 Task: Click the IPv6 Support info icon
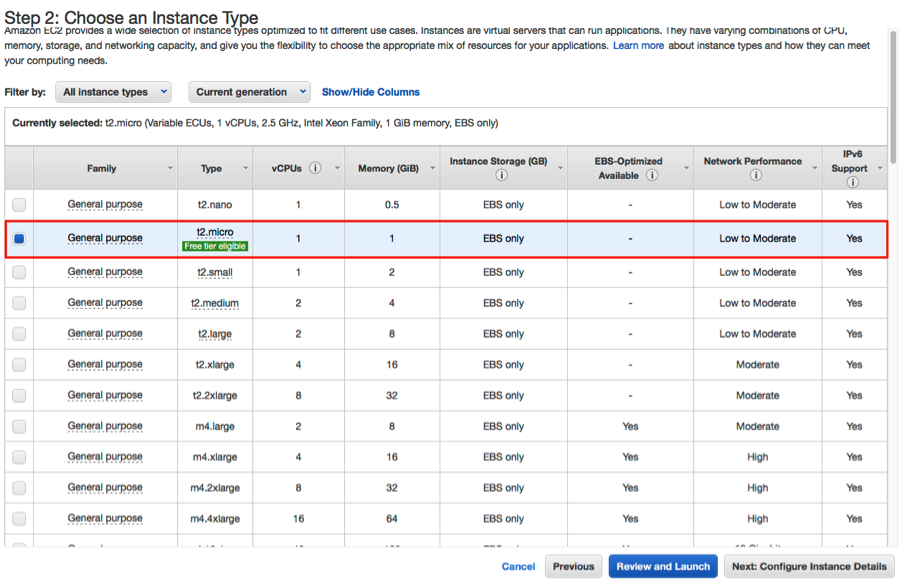coord(852,182)
